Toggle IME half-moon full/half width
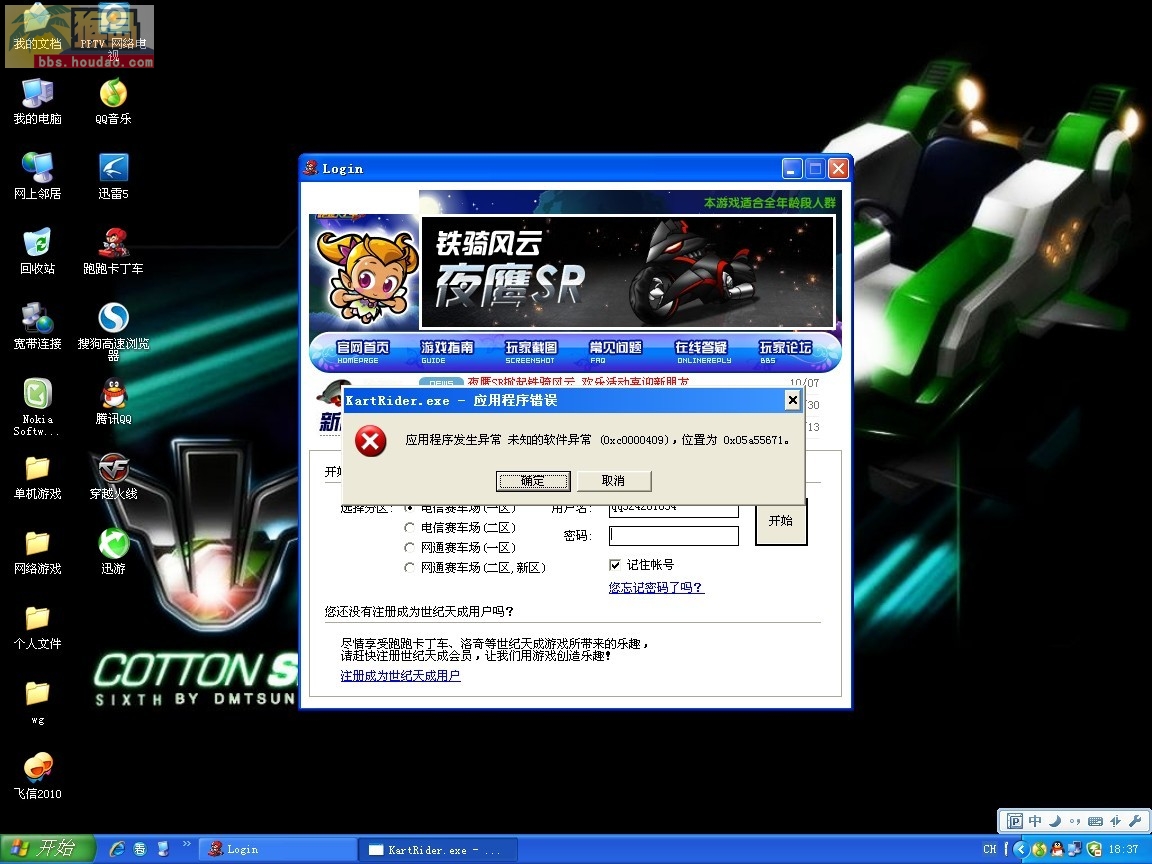Image resolution: width=1152 pixels, height=864 pixels. click(1055, 821)
